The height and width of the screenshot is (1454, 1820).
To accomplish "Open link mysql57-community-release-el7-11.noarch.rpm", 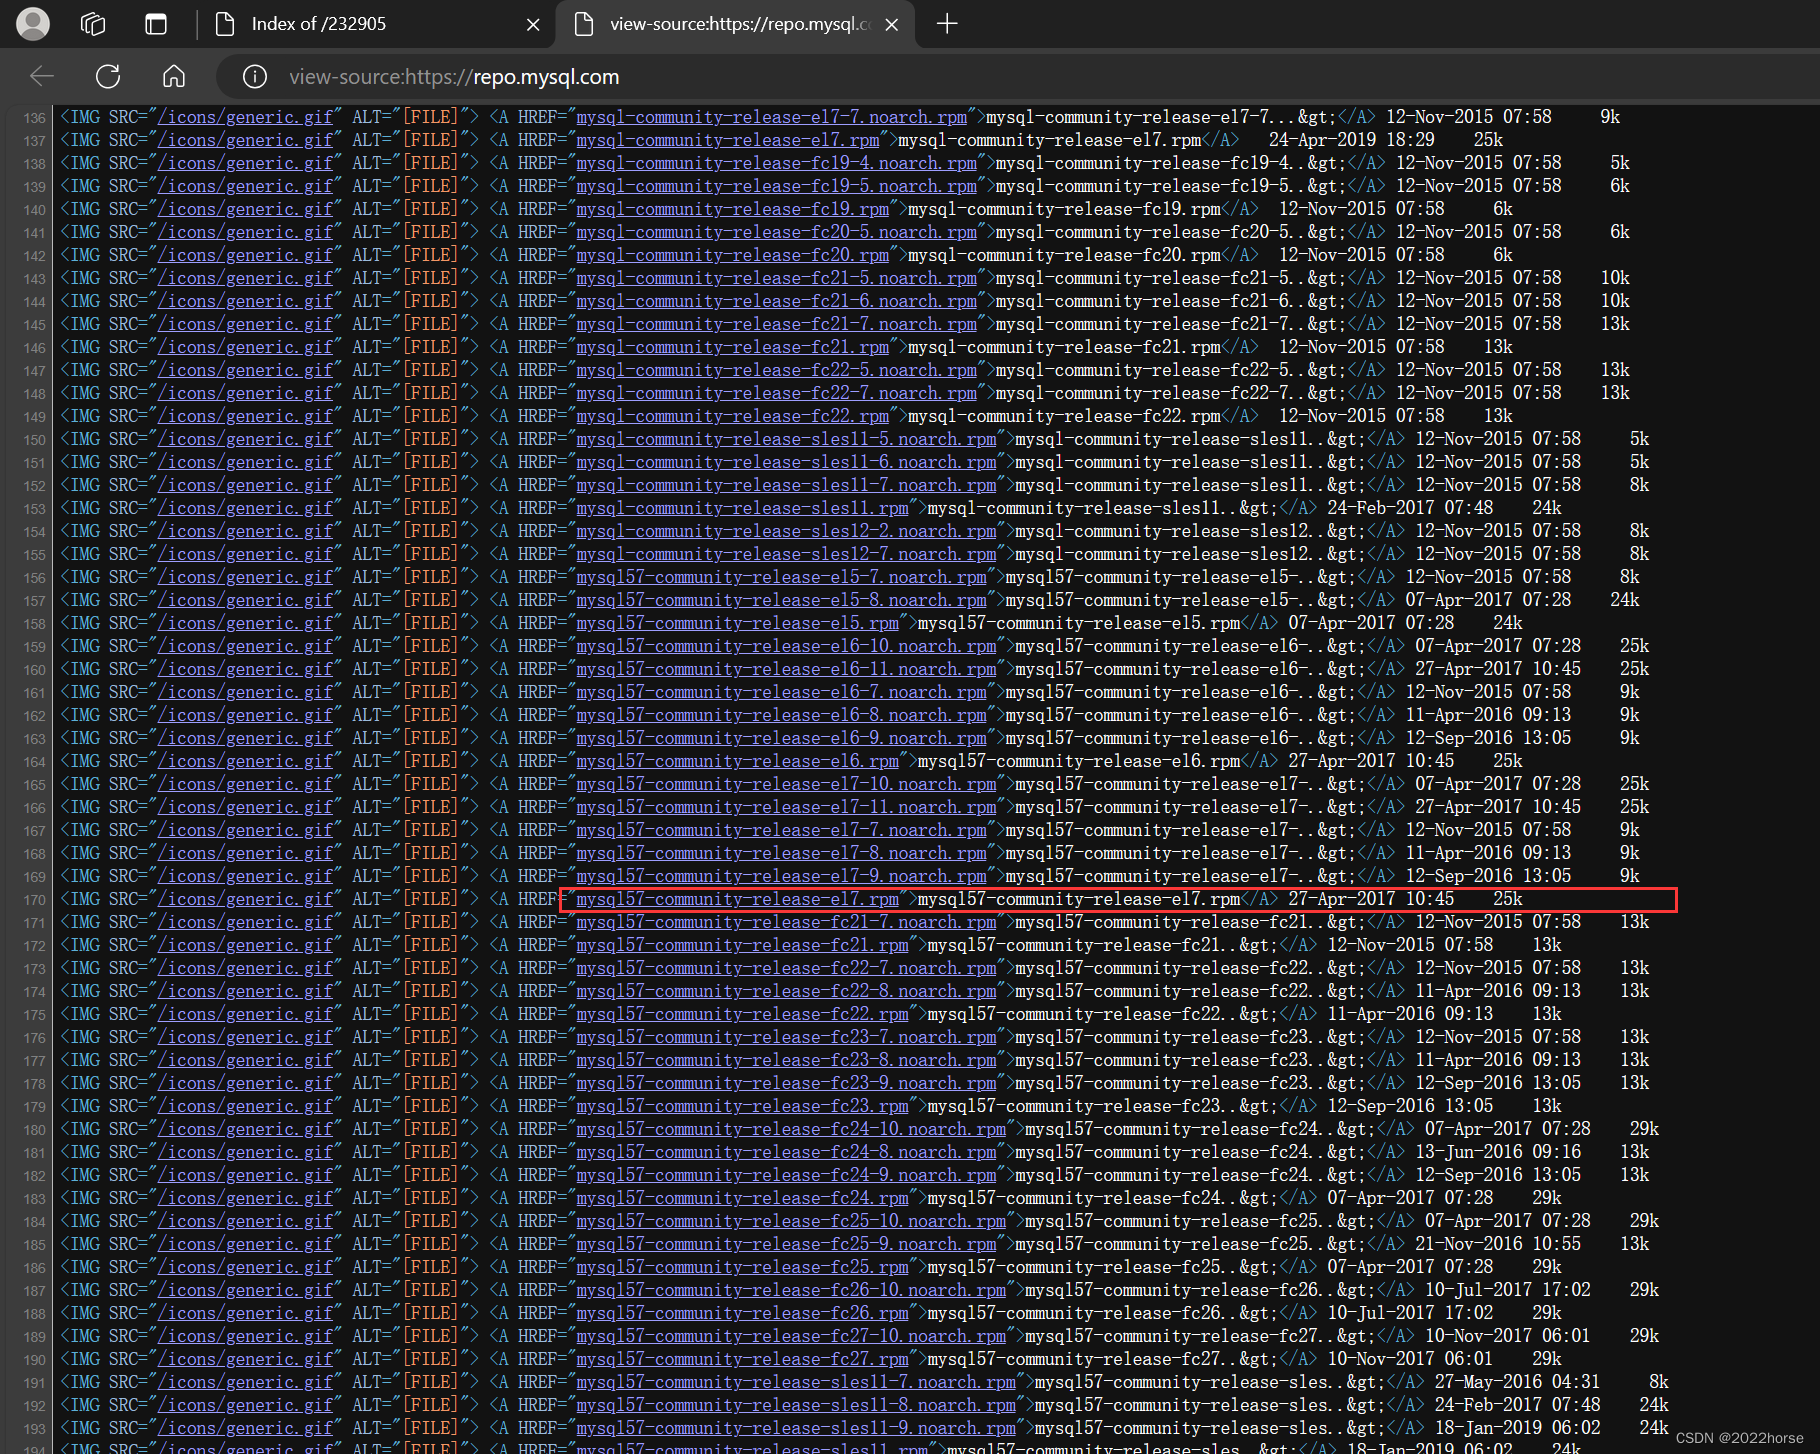I will point(787,807).
